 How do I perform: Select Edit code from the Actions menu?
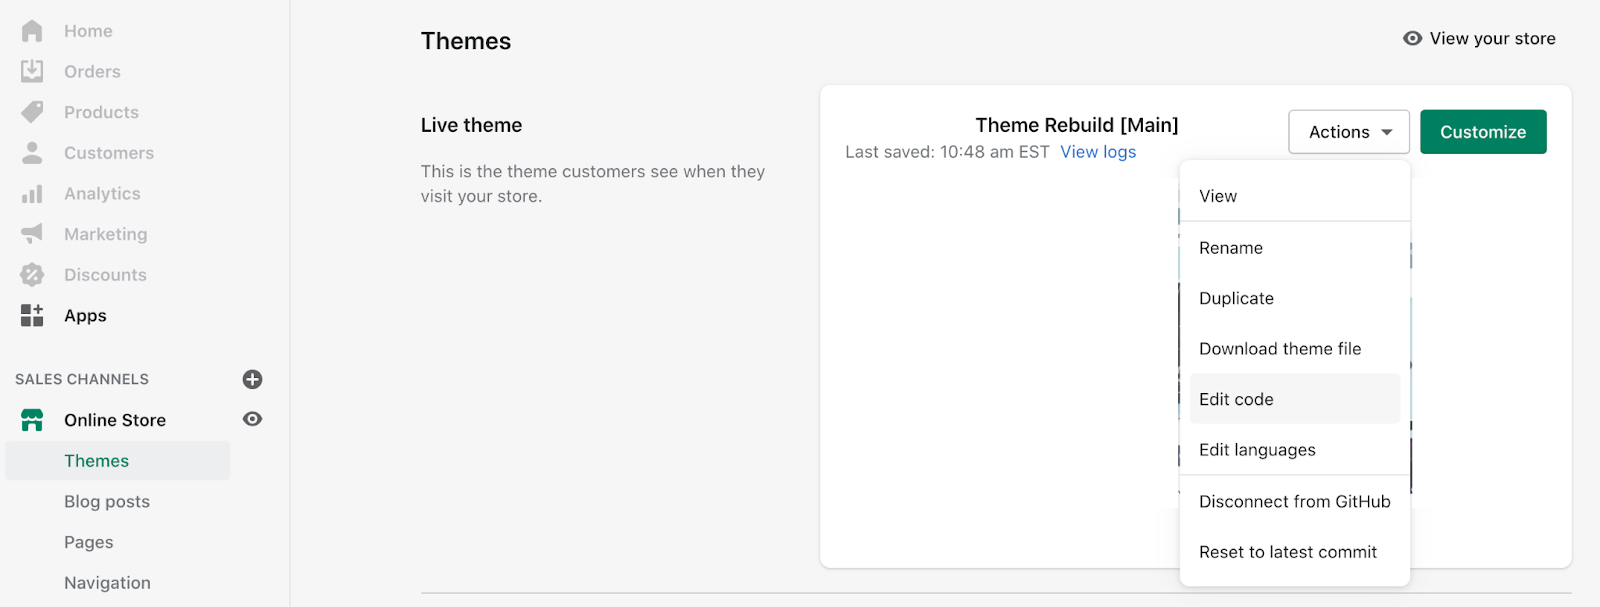tap(1236, 399)
